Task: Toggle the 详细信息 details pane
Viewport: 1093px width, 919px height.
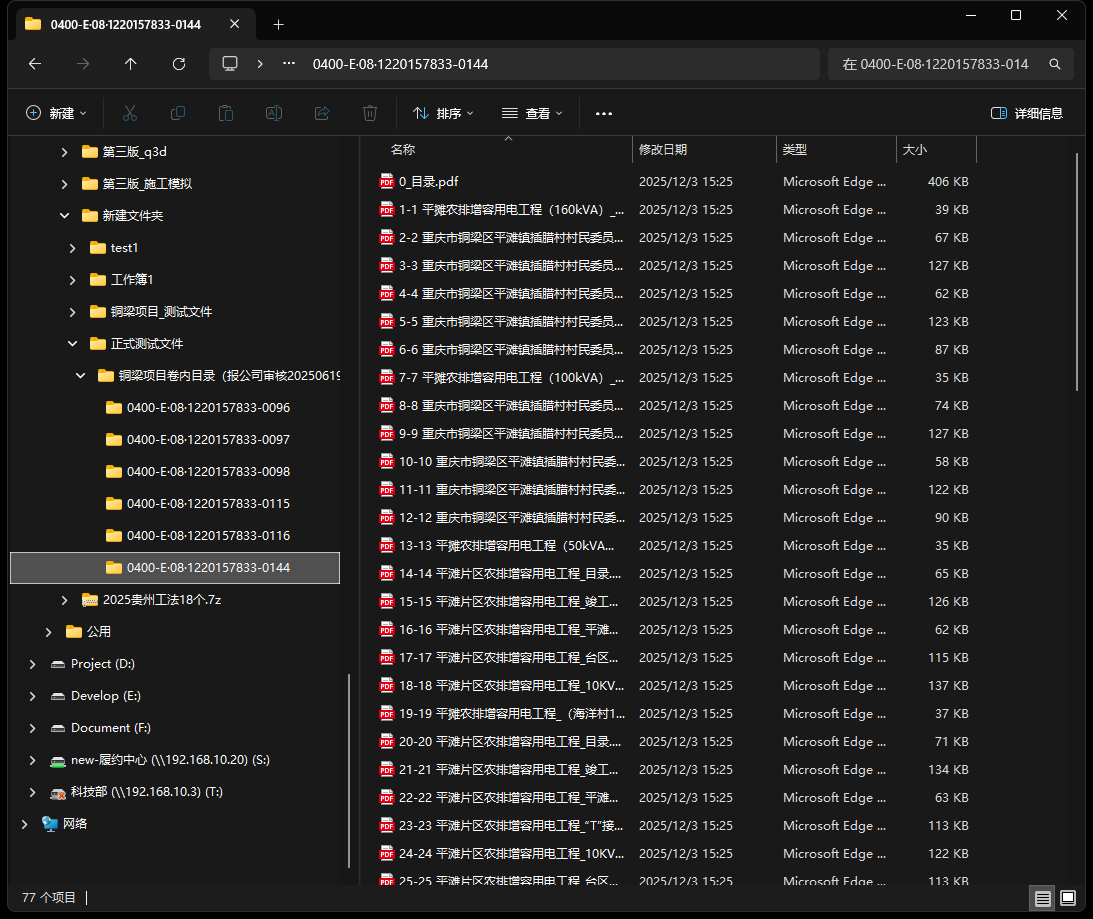Action: pyautogui.click(x=1027, y=114)
